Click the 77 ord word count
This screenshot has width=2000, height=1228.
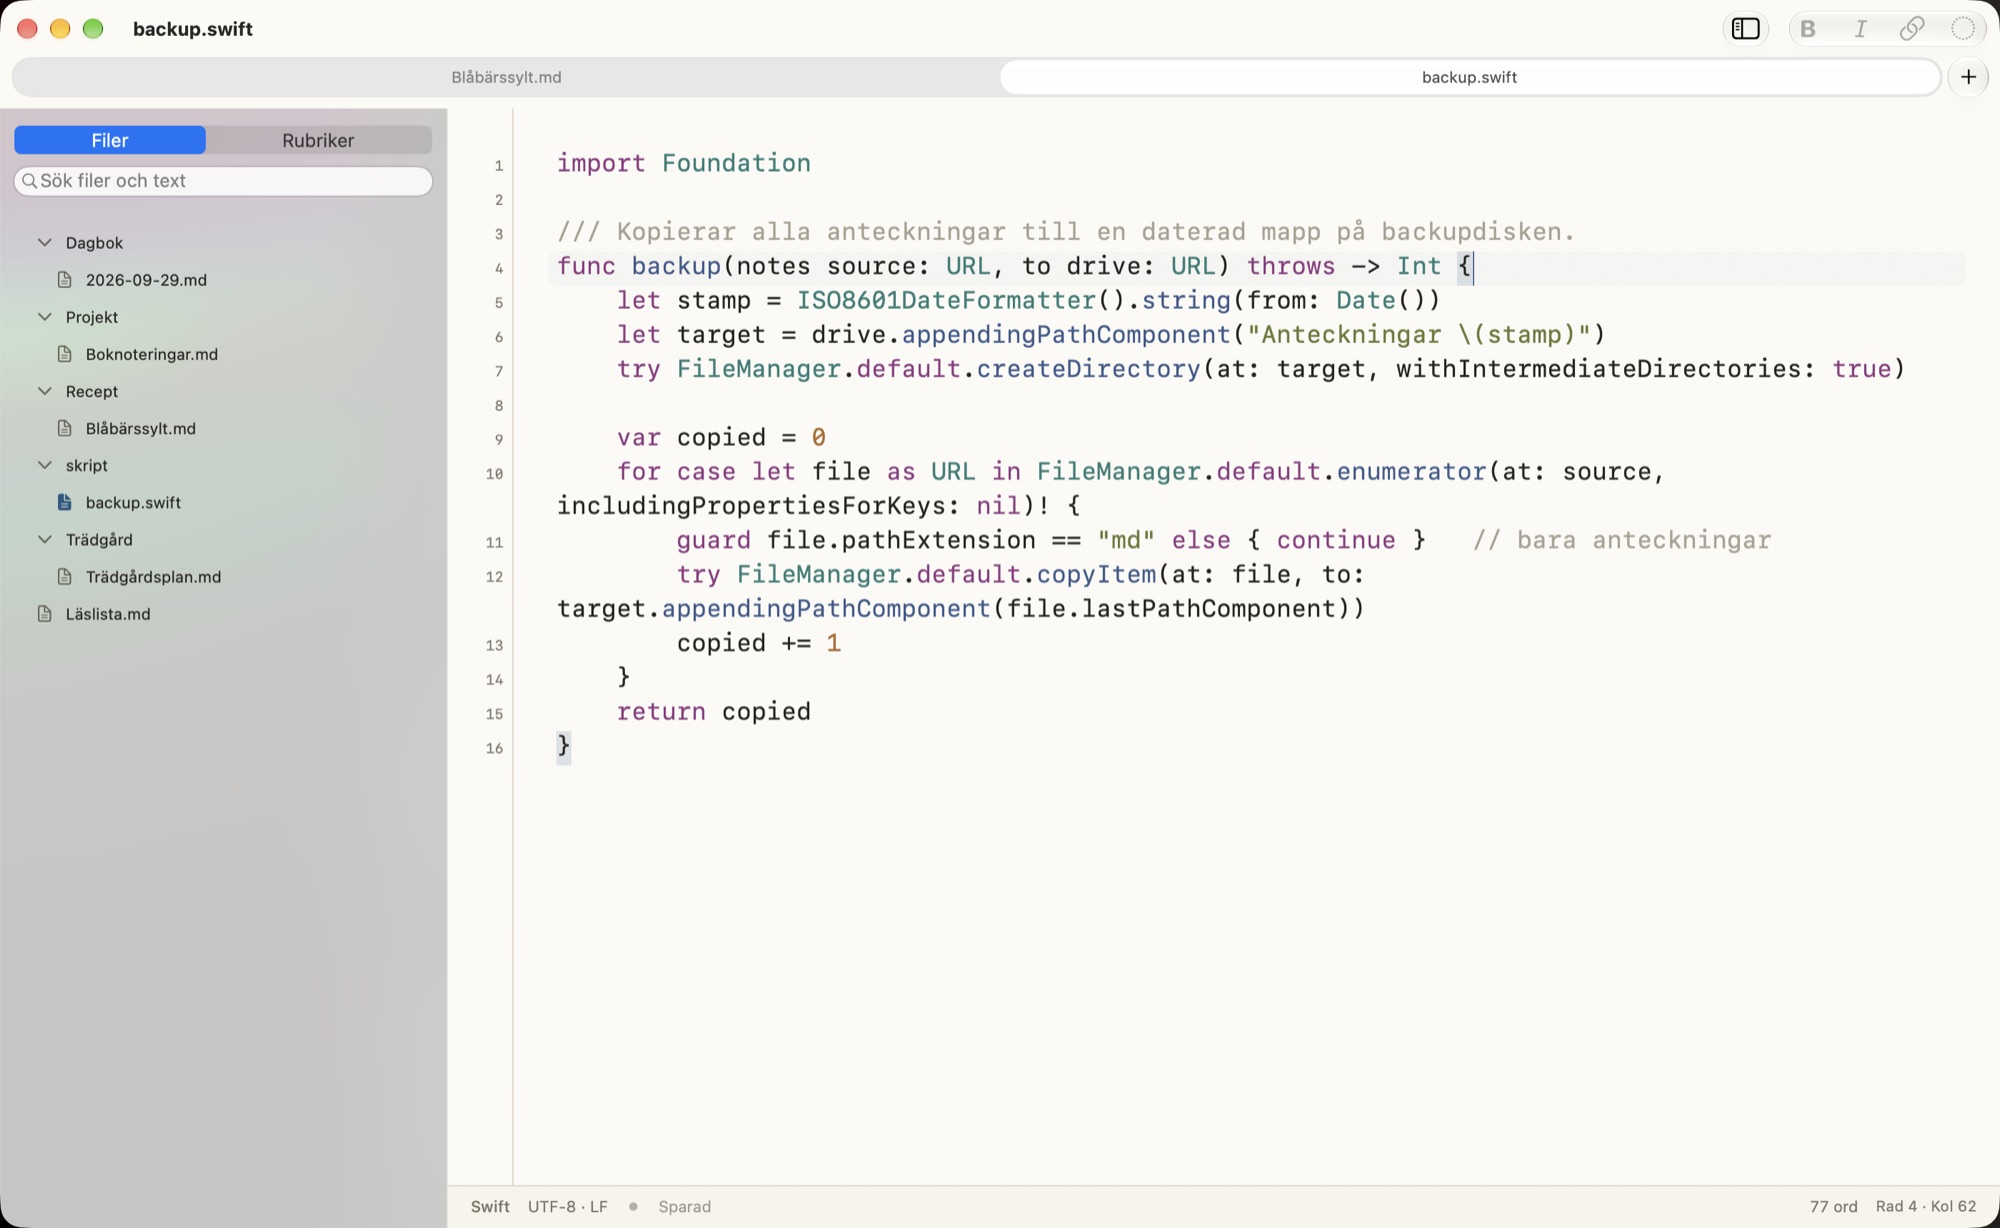pyautogui.click(x=1833, y=1207)
